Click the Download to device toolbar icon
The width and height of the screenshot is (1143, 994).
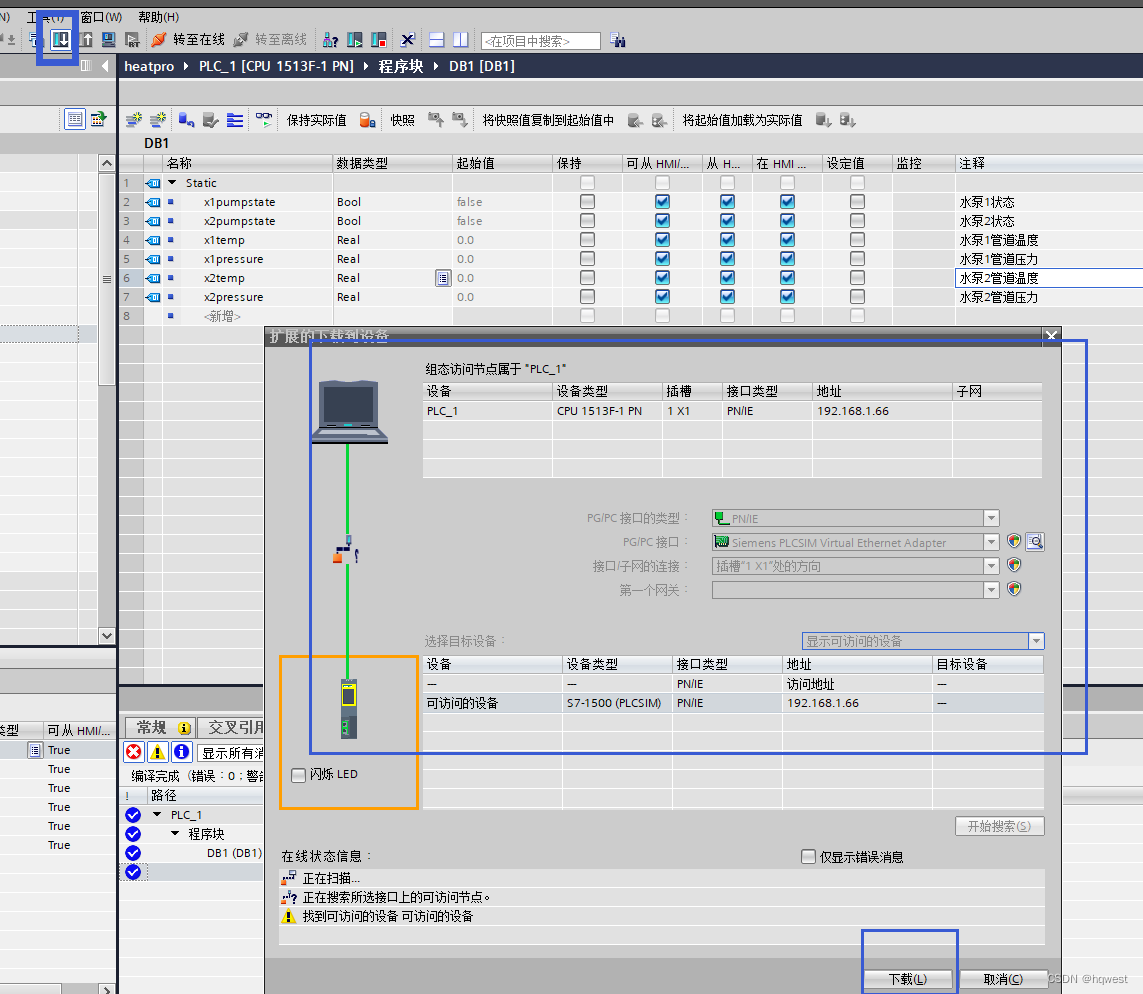(x=61, y=39)
